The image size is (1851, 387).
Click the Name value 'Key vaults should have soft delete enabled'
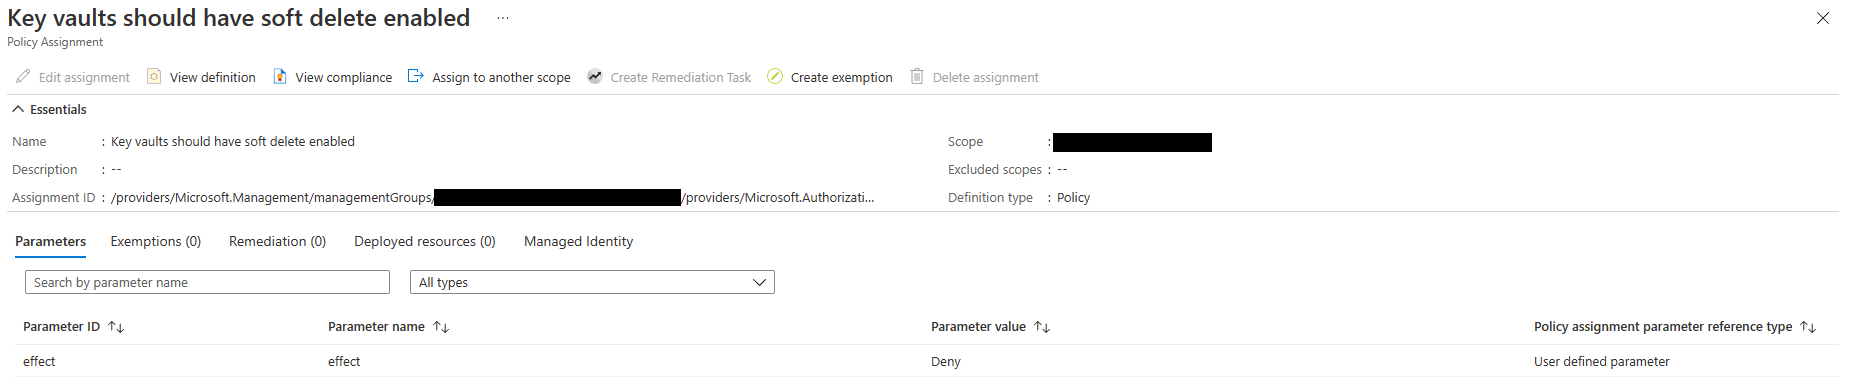coord(233,141)
